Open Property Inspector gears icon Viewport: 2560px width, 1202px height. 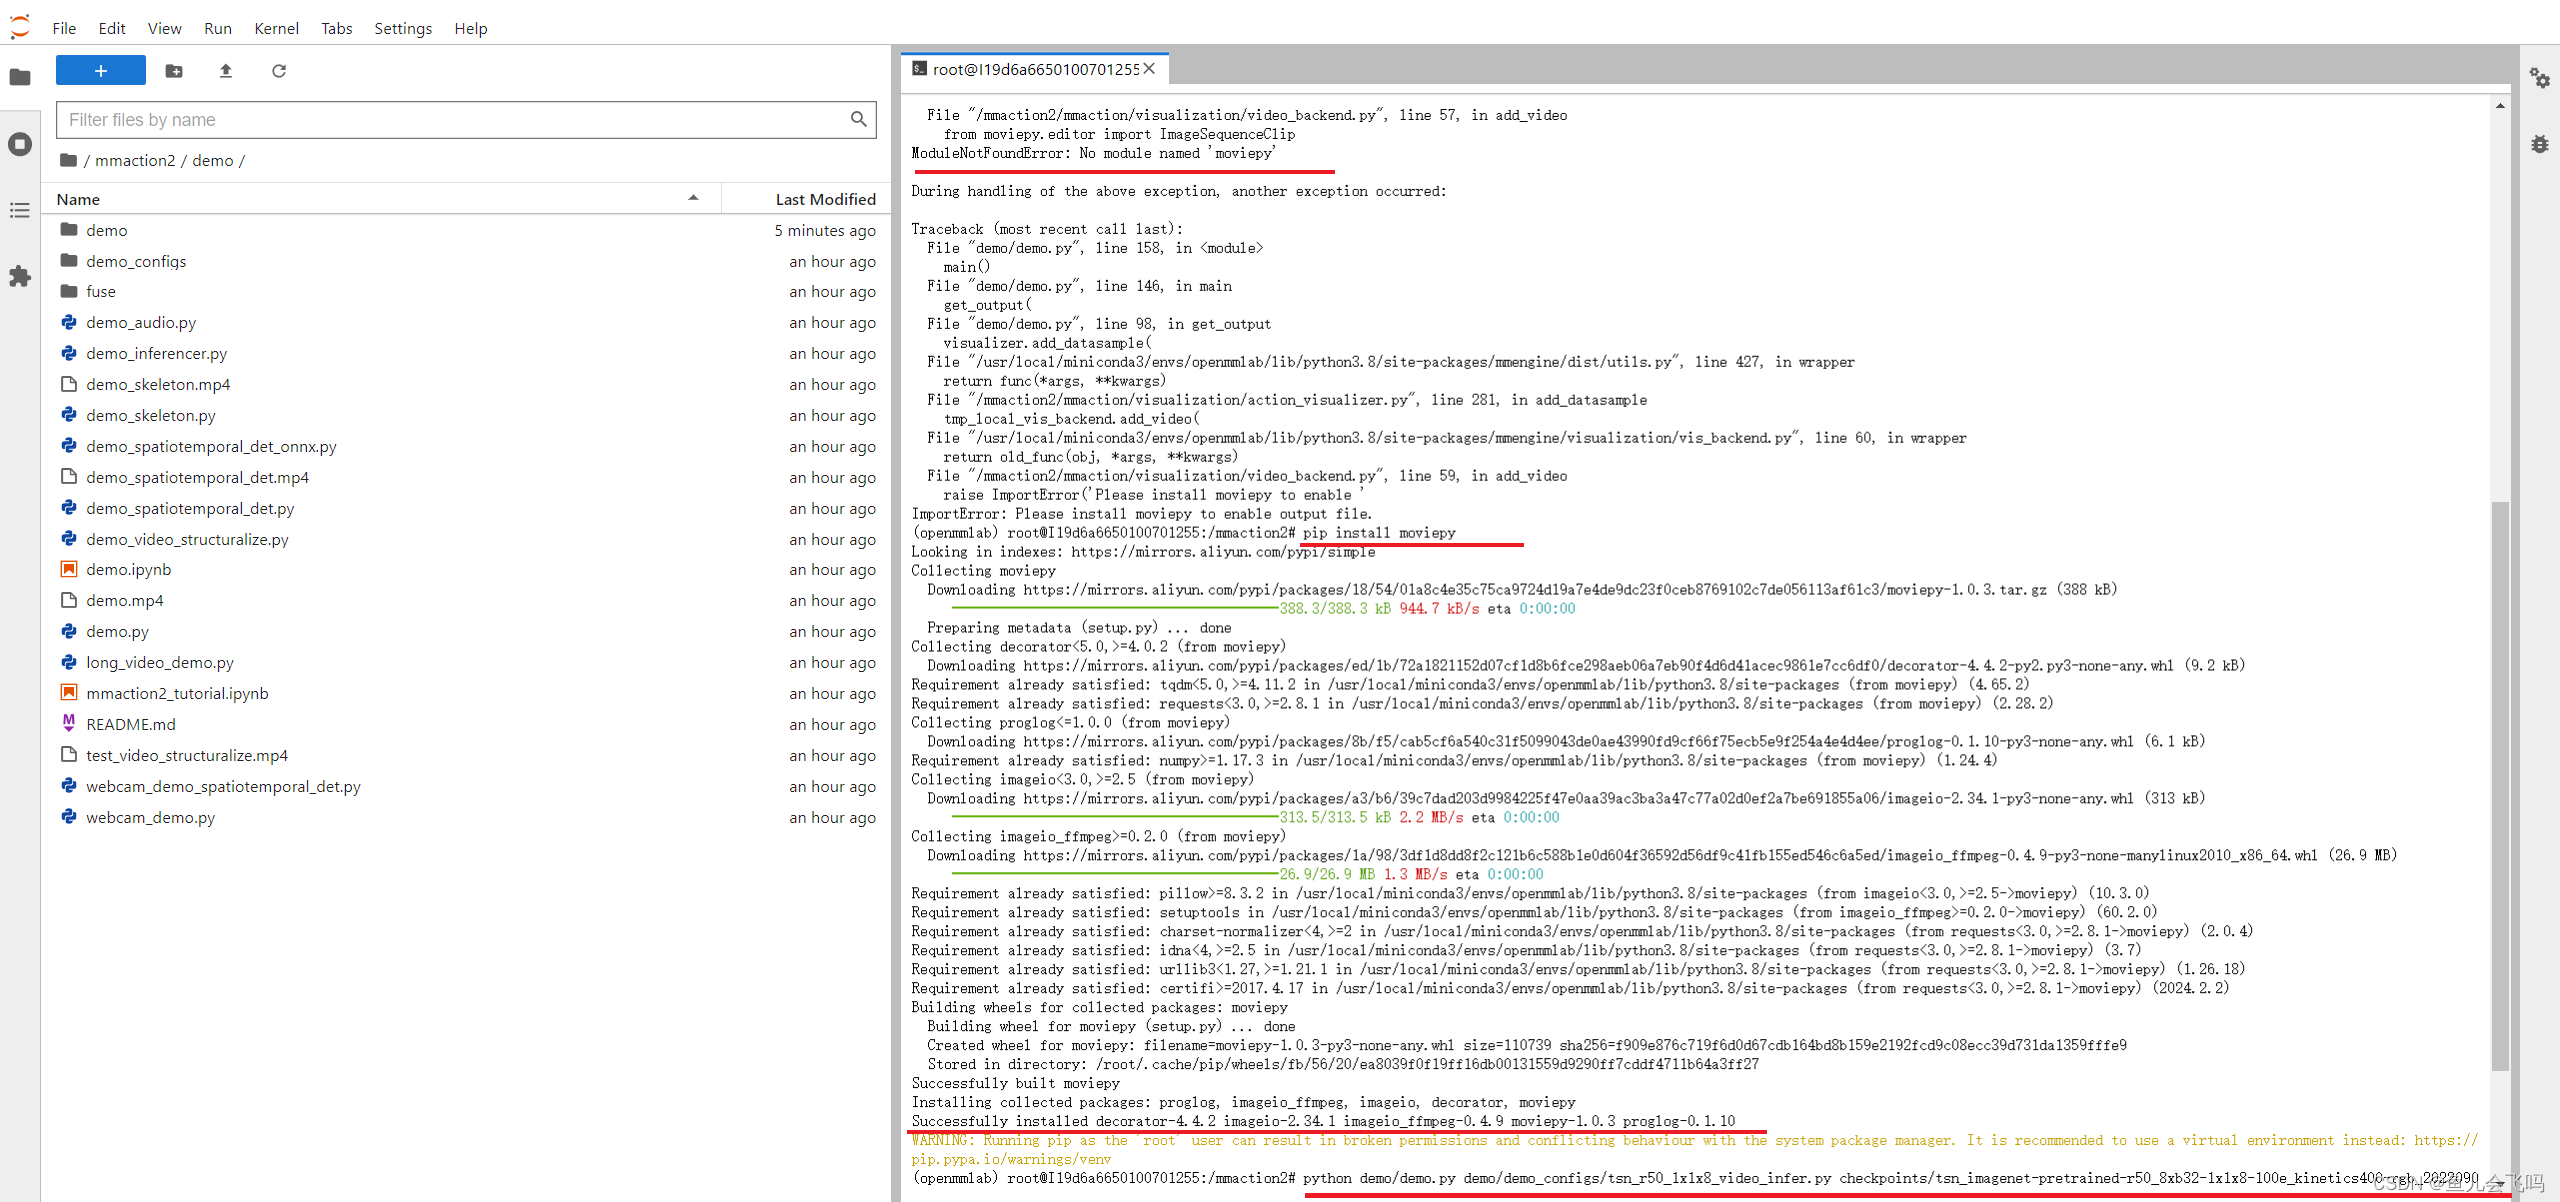pos(2540,77)
